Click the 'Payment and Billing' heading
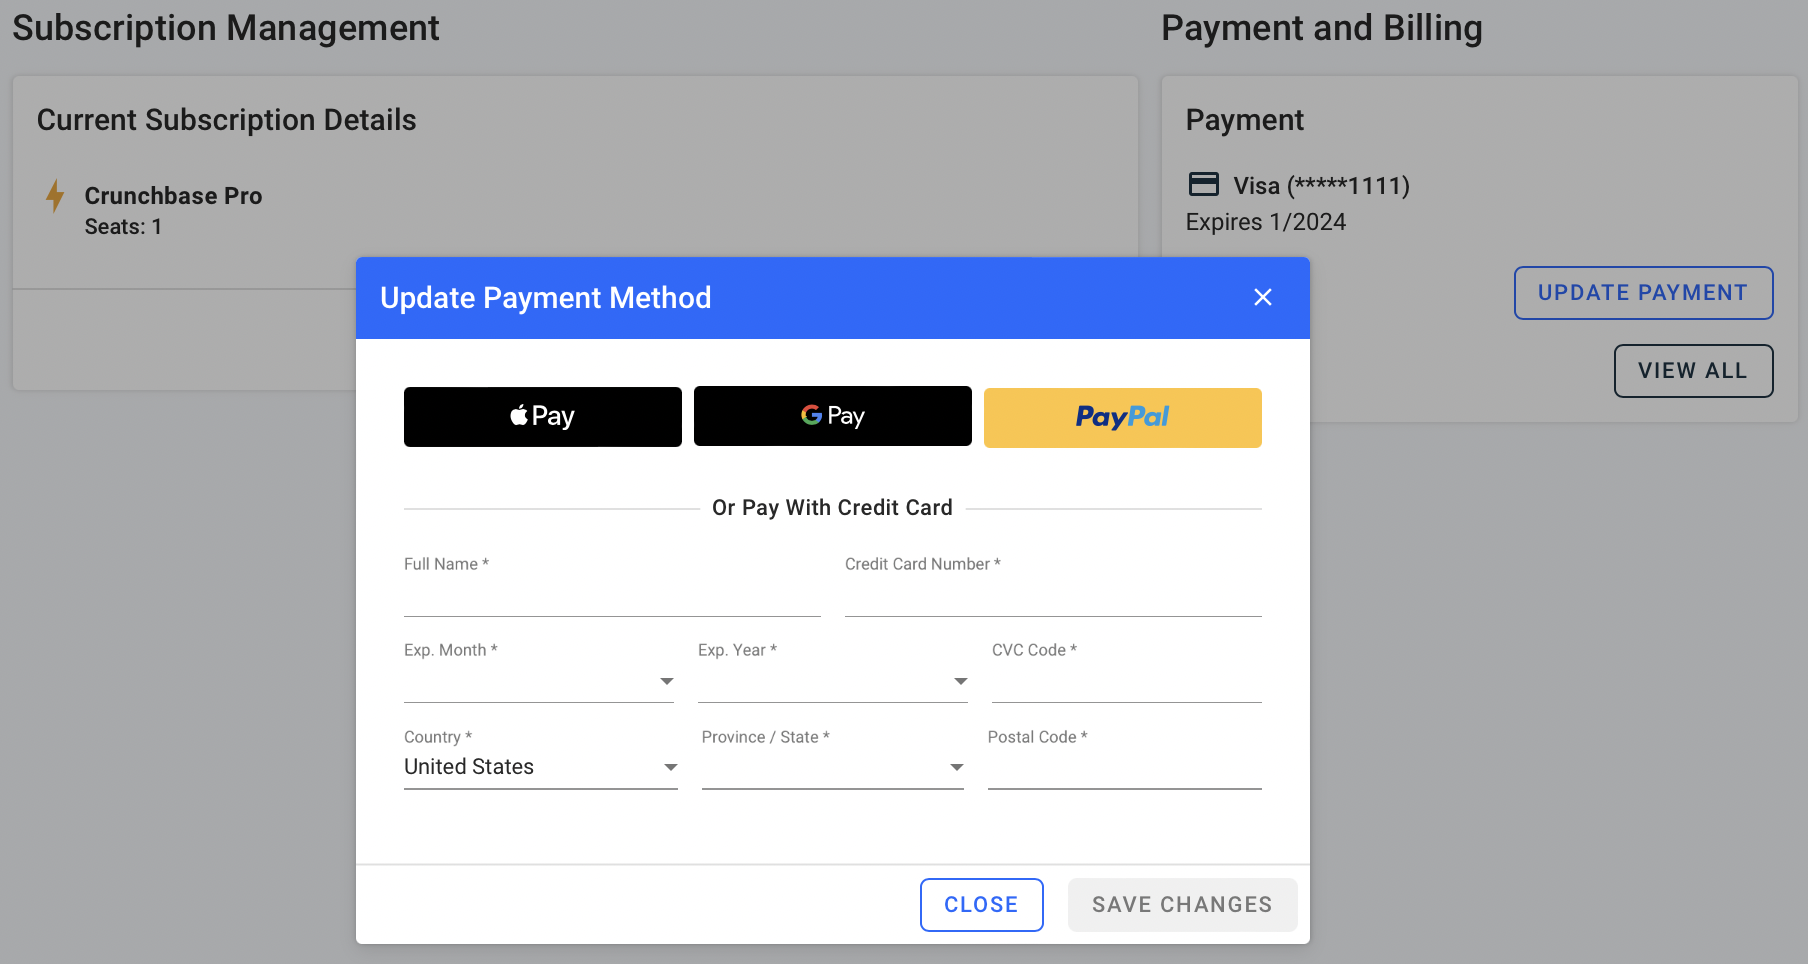The height and width of the screenshot is (964, 1808). [x=1322, y=28]
